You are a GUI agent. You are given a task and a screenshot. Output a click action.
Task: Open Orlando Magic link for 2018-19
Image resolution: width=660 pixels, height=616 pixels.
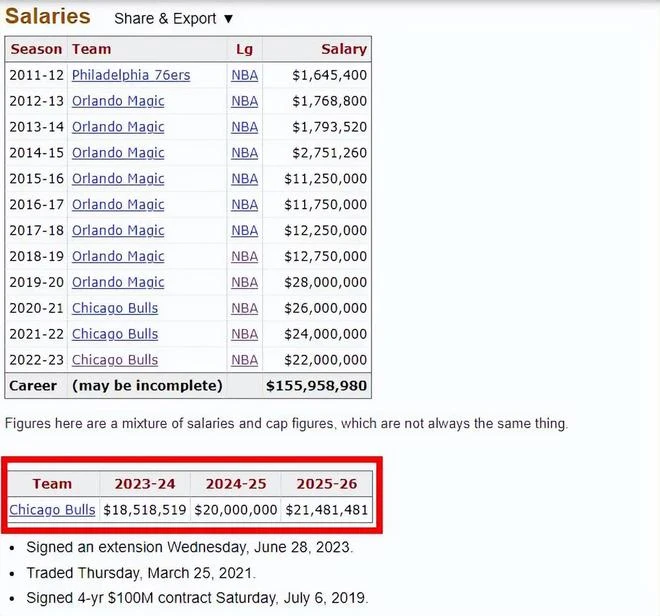pos(118,256)
